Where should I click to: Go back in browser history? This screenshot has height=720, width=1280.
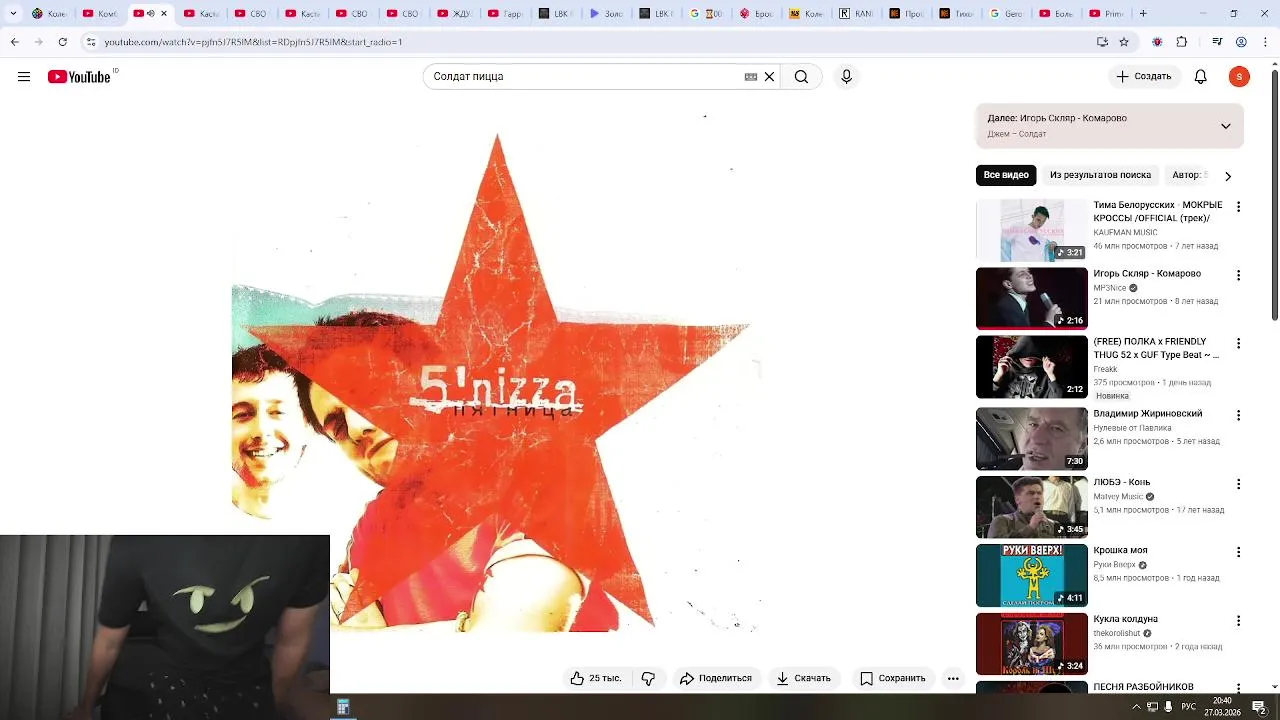[x=14, y=42]
